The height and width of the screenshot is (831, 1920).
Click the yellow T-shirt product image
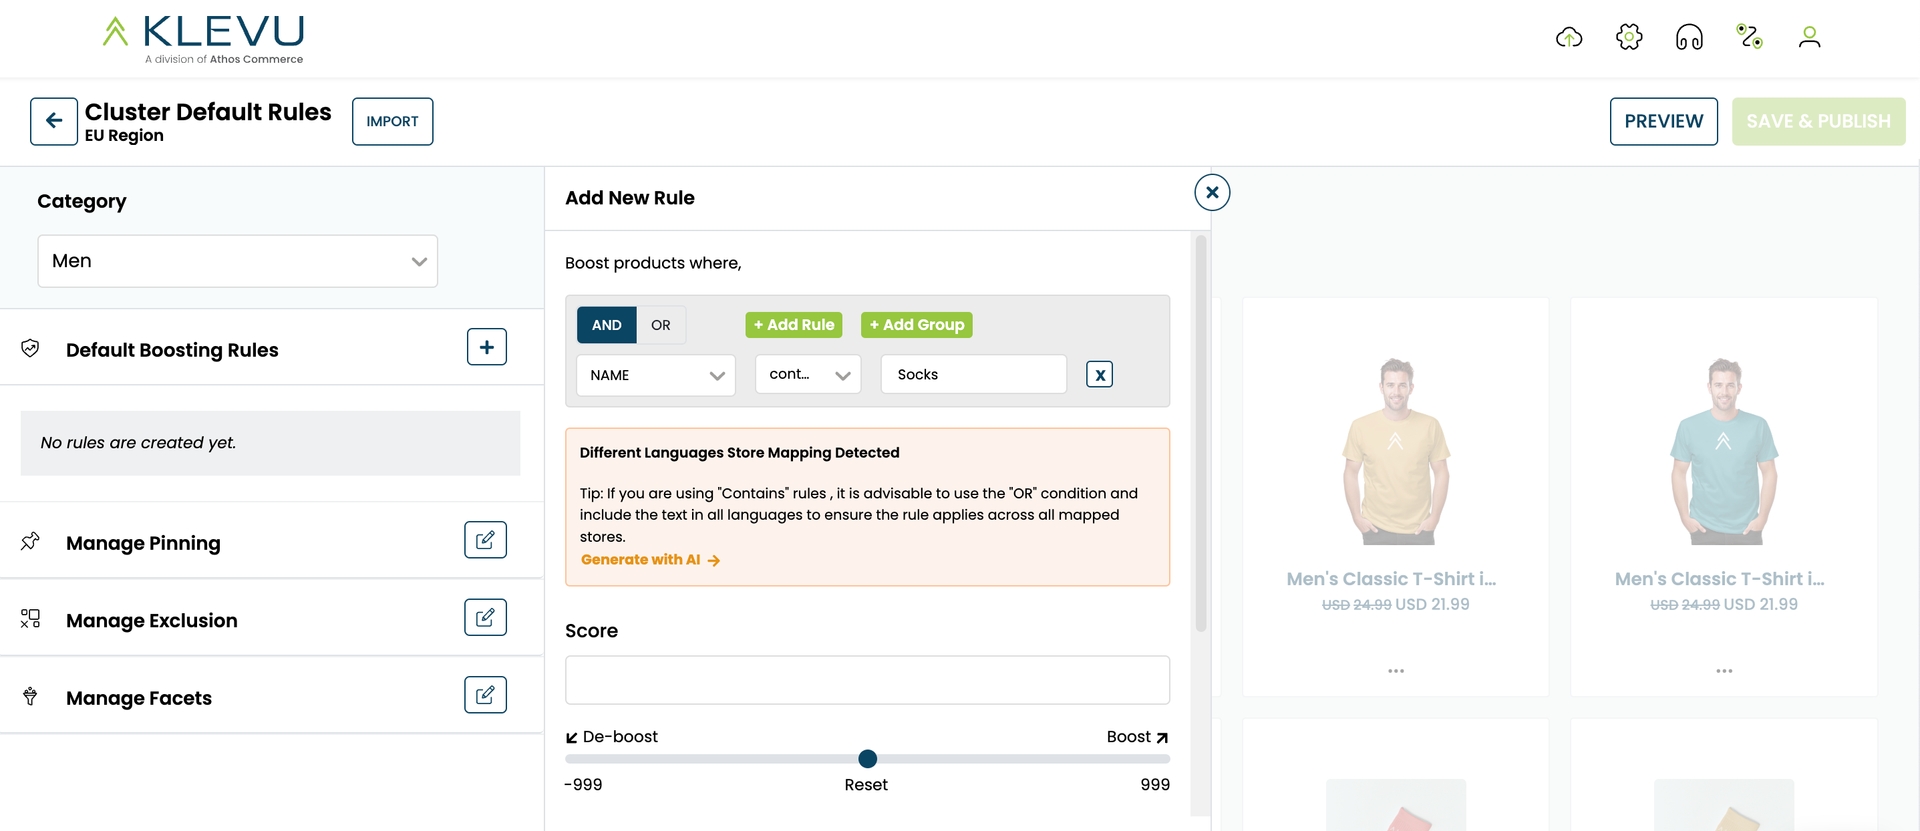tap(1396, 450)
